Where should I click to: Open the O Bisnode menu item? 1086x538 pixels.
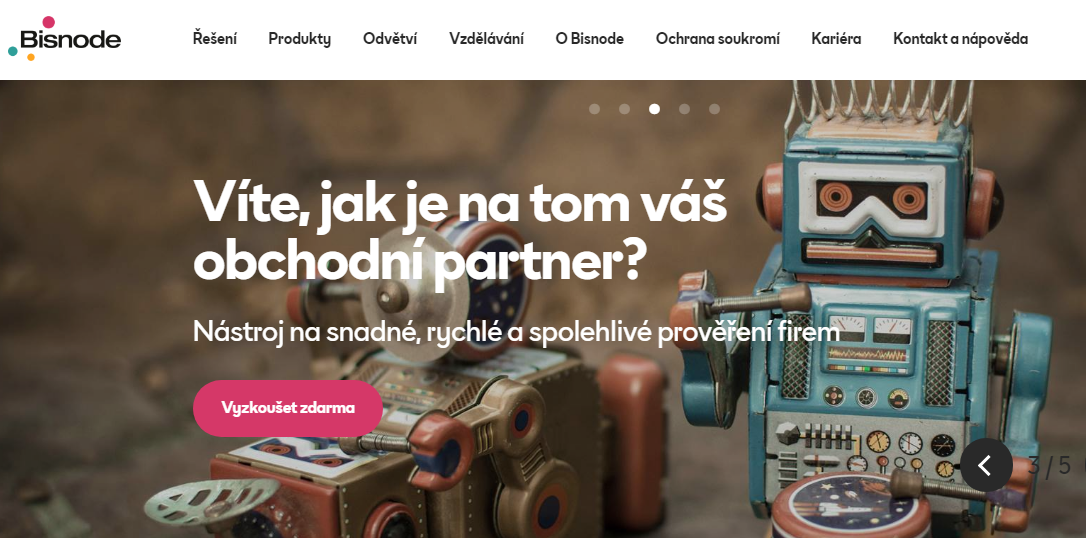(x=589, y=39)
